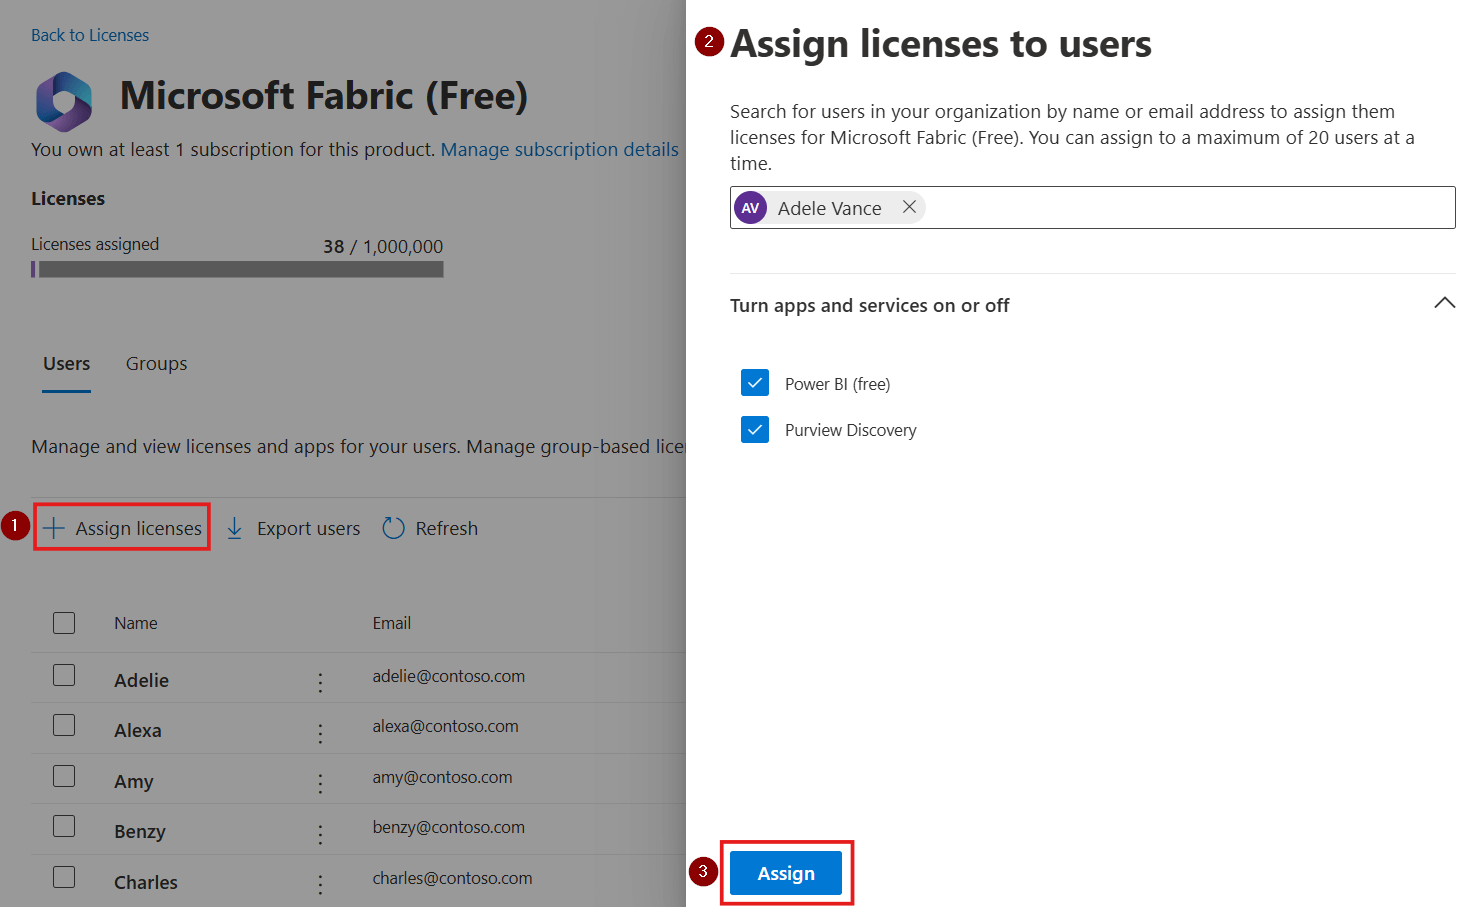Click the Licenses assigned progress bar
The height and width of the screenshot is (907, 1477).
tap(237, 268)
